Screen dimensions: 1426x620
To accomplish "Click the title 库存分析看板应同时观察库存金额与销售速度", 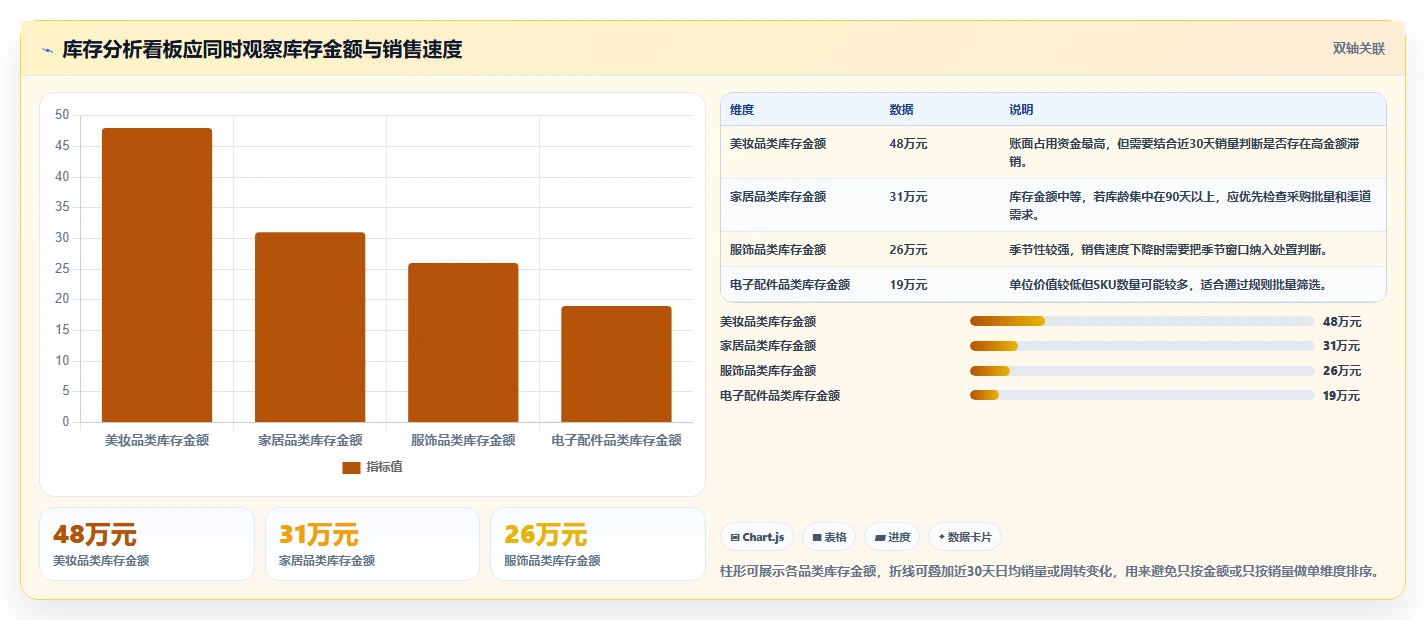I will [x=262, y=50].
